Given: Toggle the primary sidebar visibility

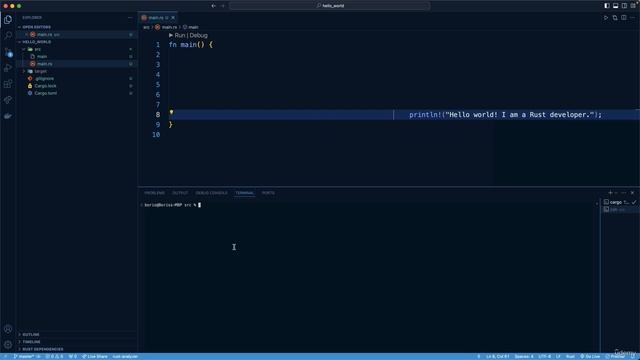Looking at the screenshot, I should click(x=607, y=6).
